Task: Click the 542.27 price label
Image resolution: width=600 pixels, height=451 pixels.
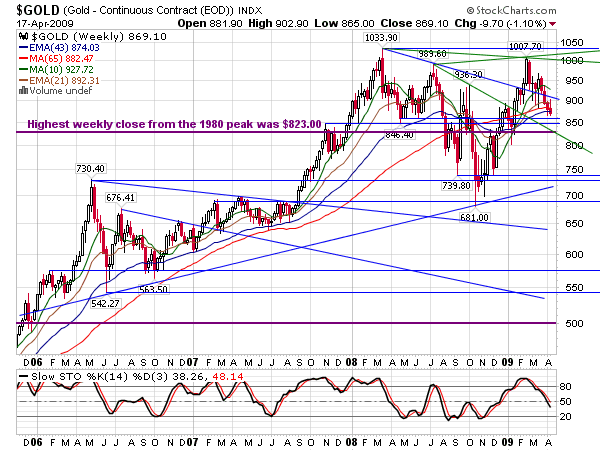Action: coord(105,304)
